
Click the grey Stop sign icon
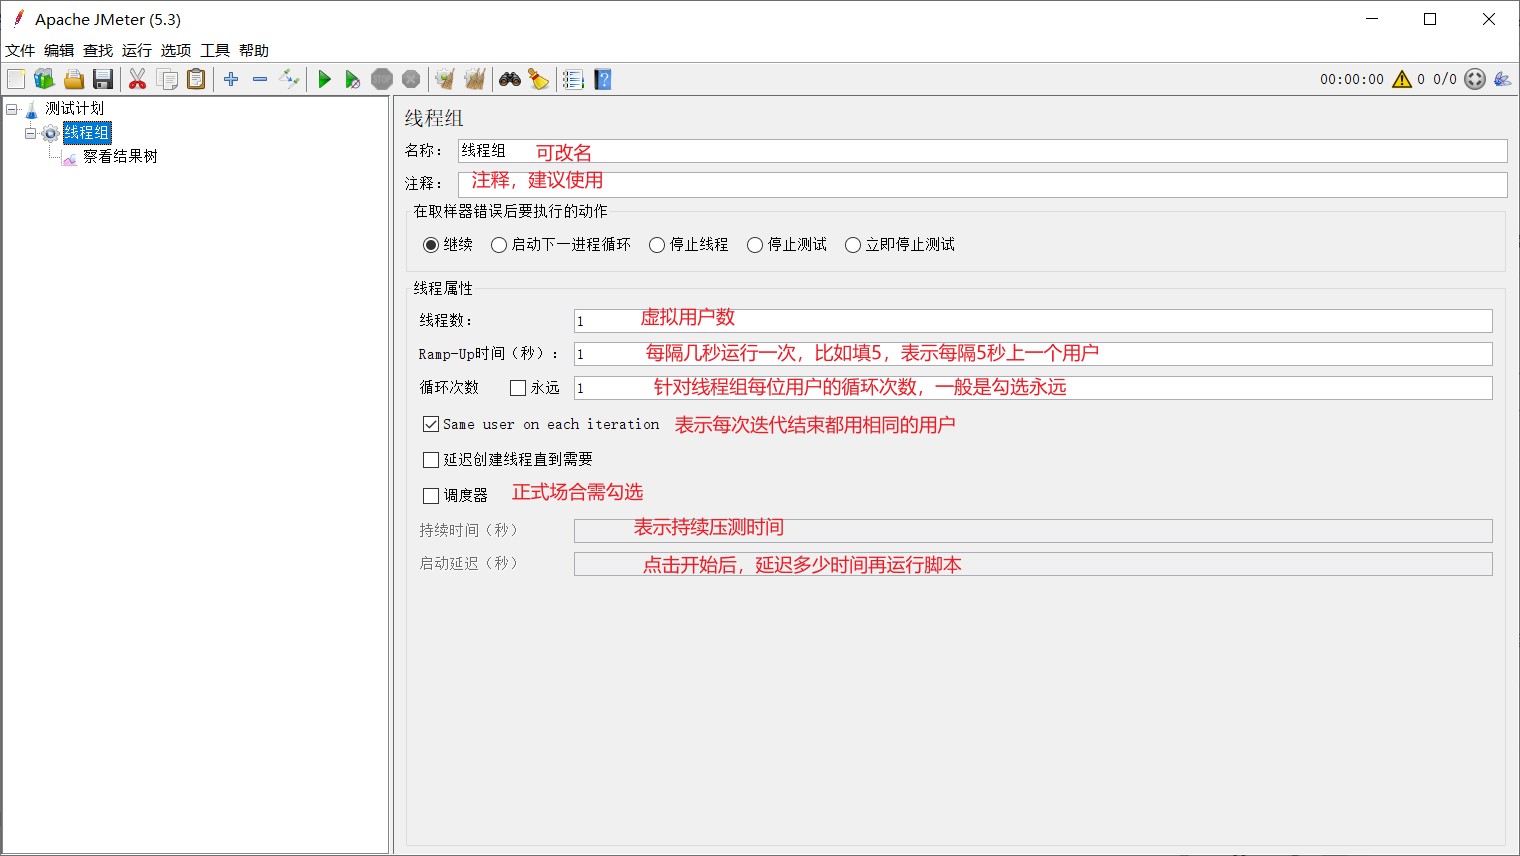pos(382,79)
